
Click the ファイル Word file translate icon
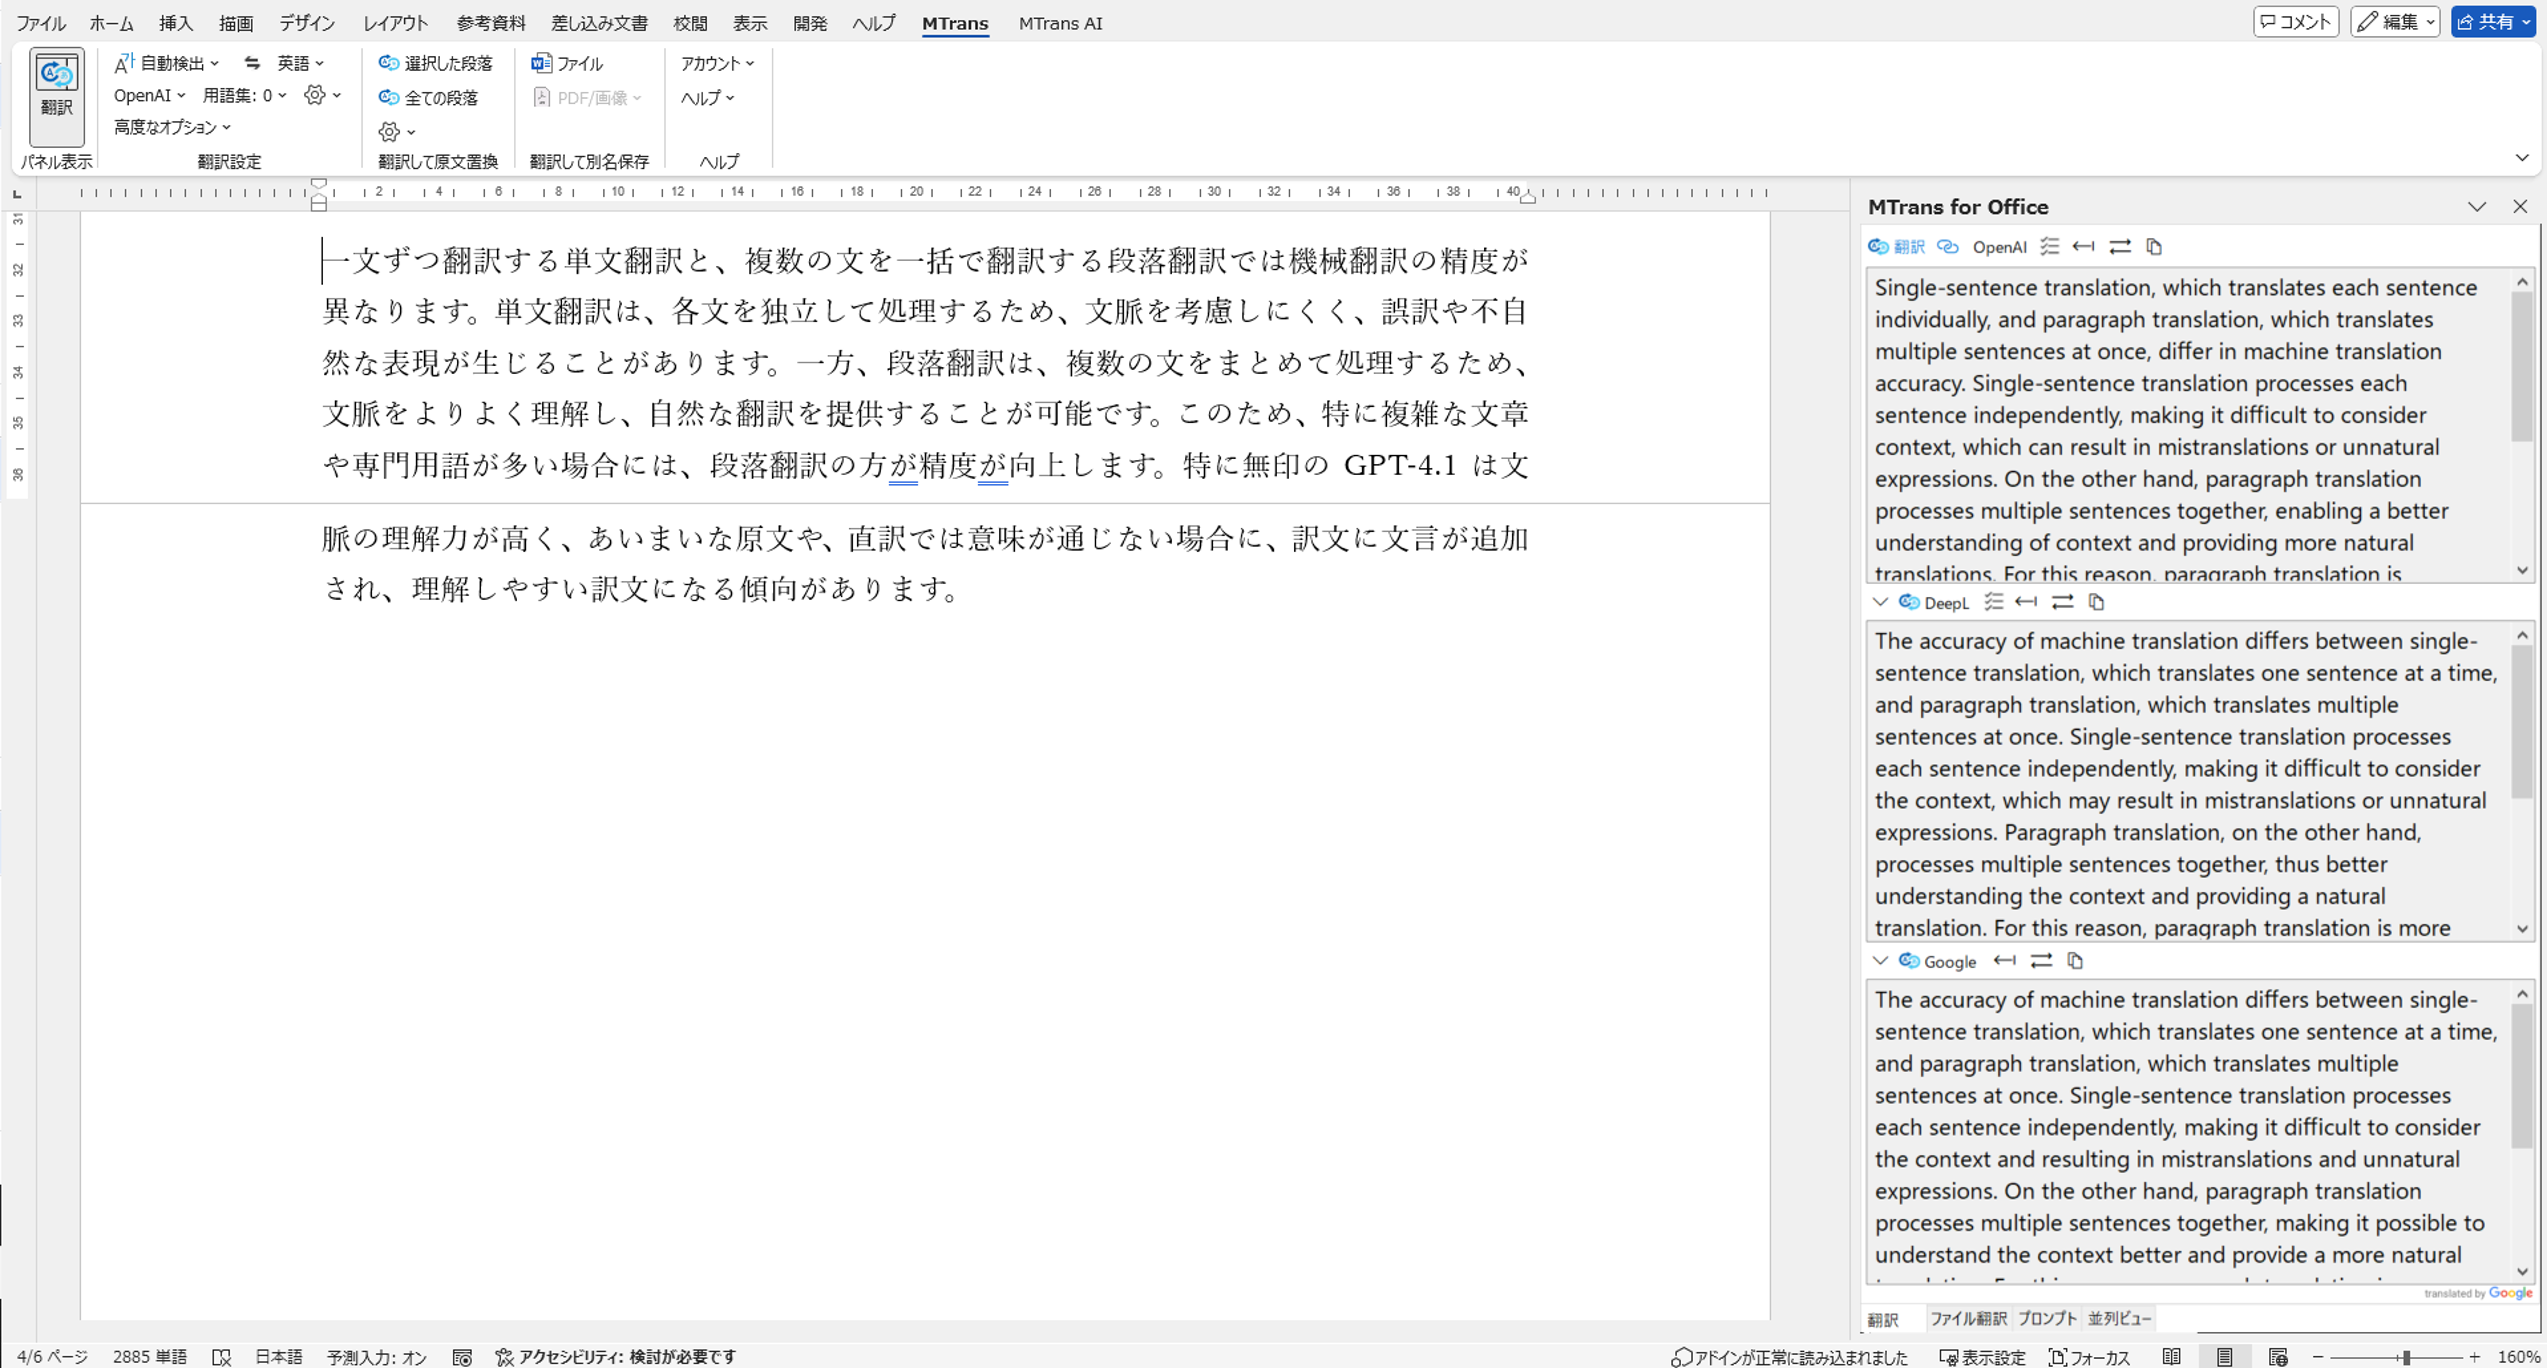(x=567, y=63)
